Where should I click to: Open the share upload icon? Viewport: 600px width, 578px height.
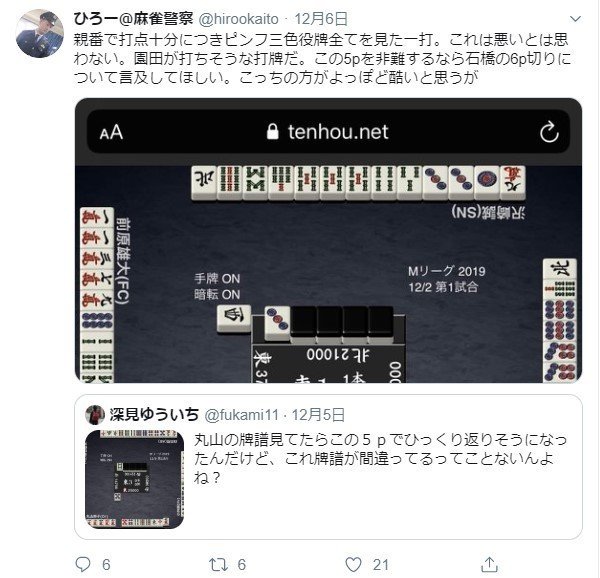489,565
